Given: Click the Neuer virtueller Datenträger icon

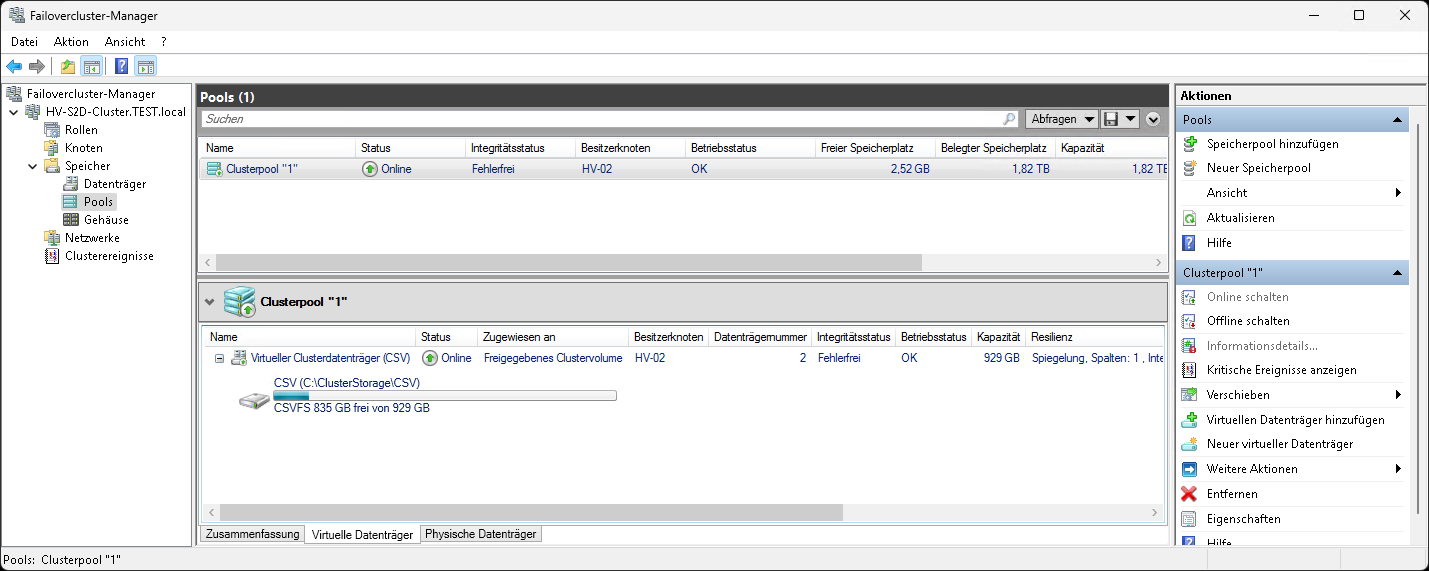Looking at the screenshot, I should (1190, 444).
